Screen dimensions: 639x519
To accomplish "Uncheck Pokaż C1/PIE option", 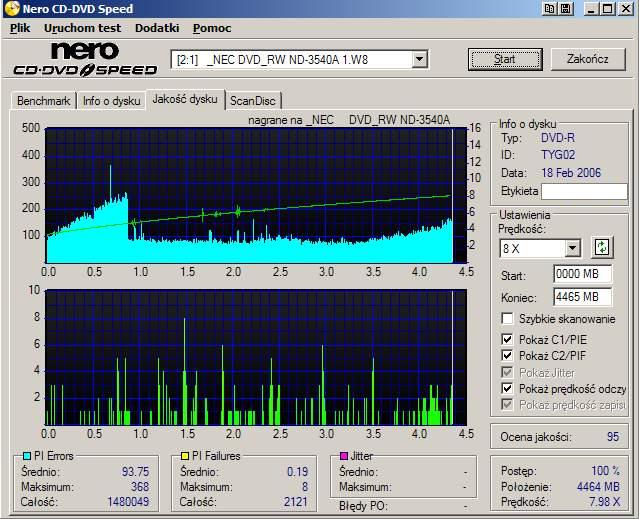I will 507,339.
